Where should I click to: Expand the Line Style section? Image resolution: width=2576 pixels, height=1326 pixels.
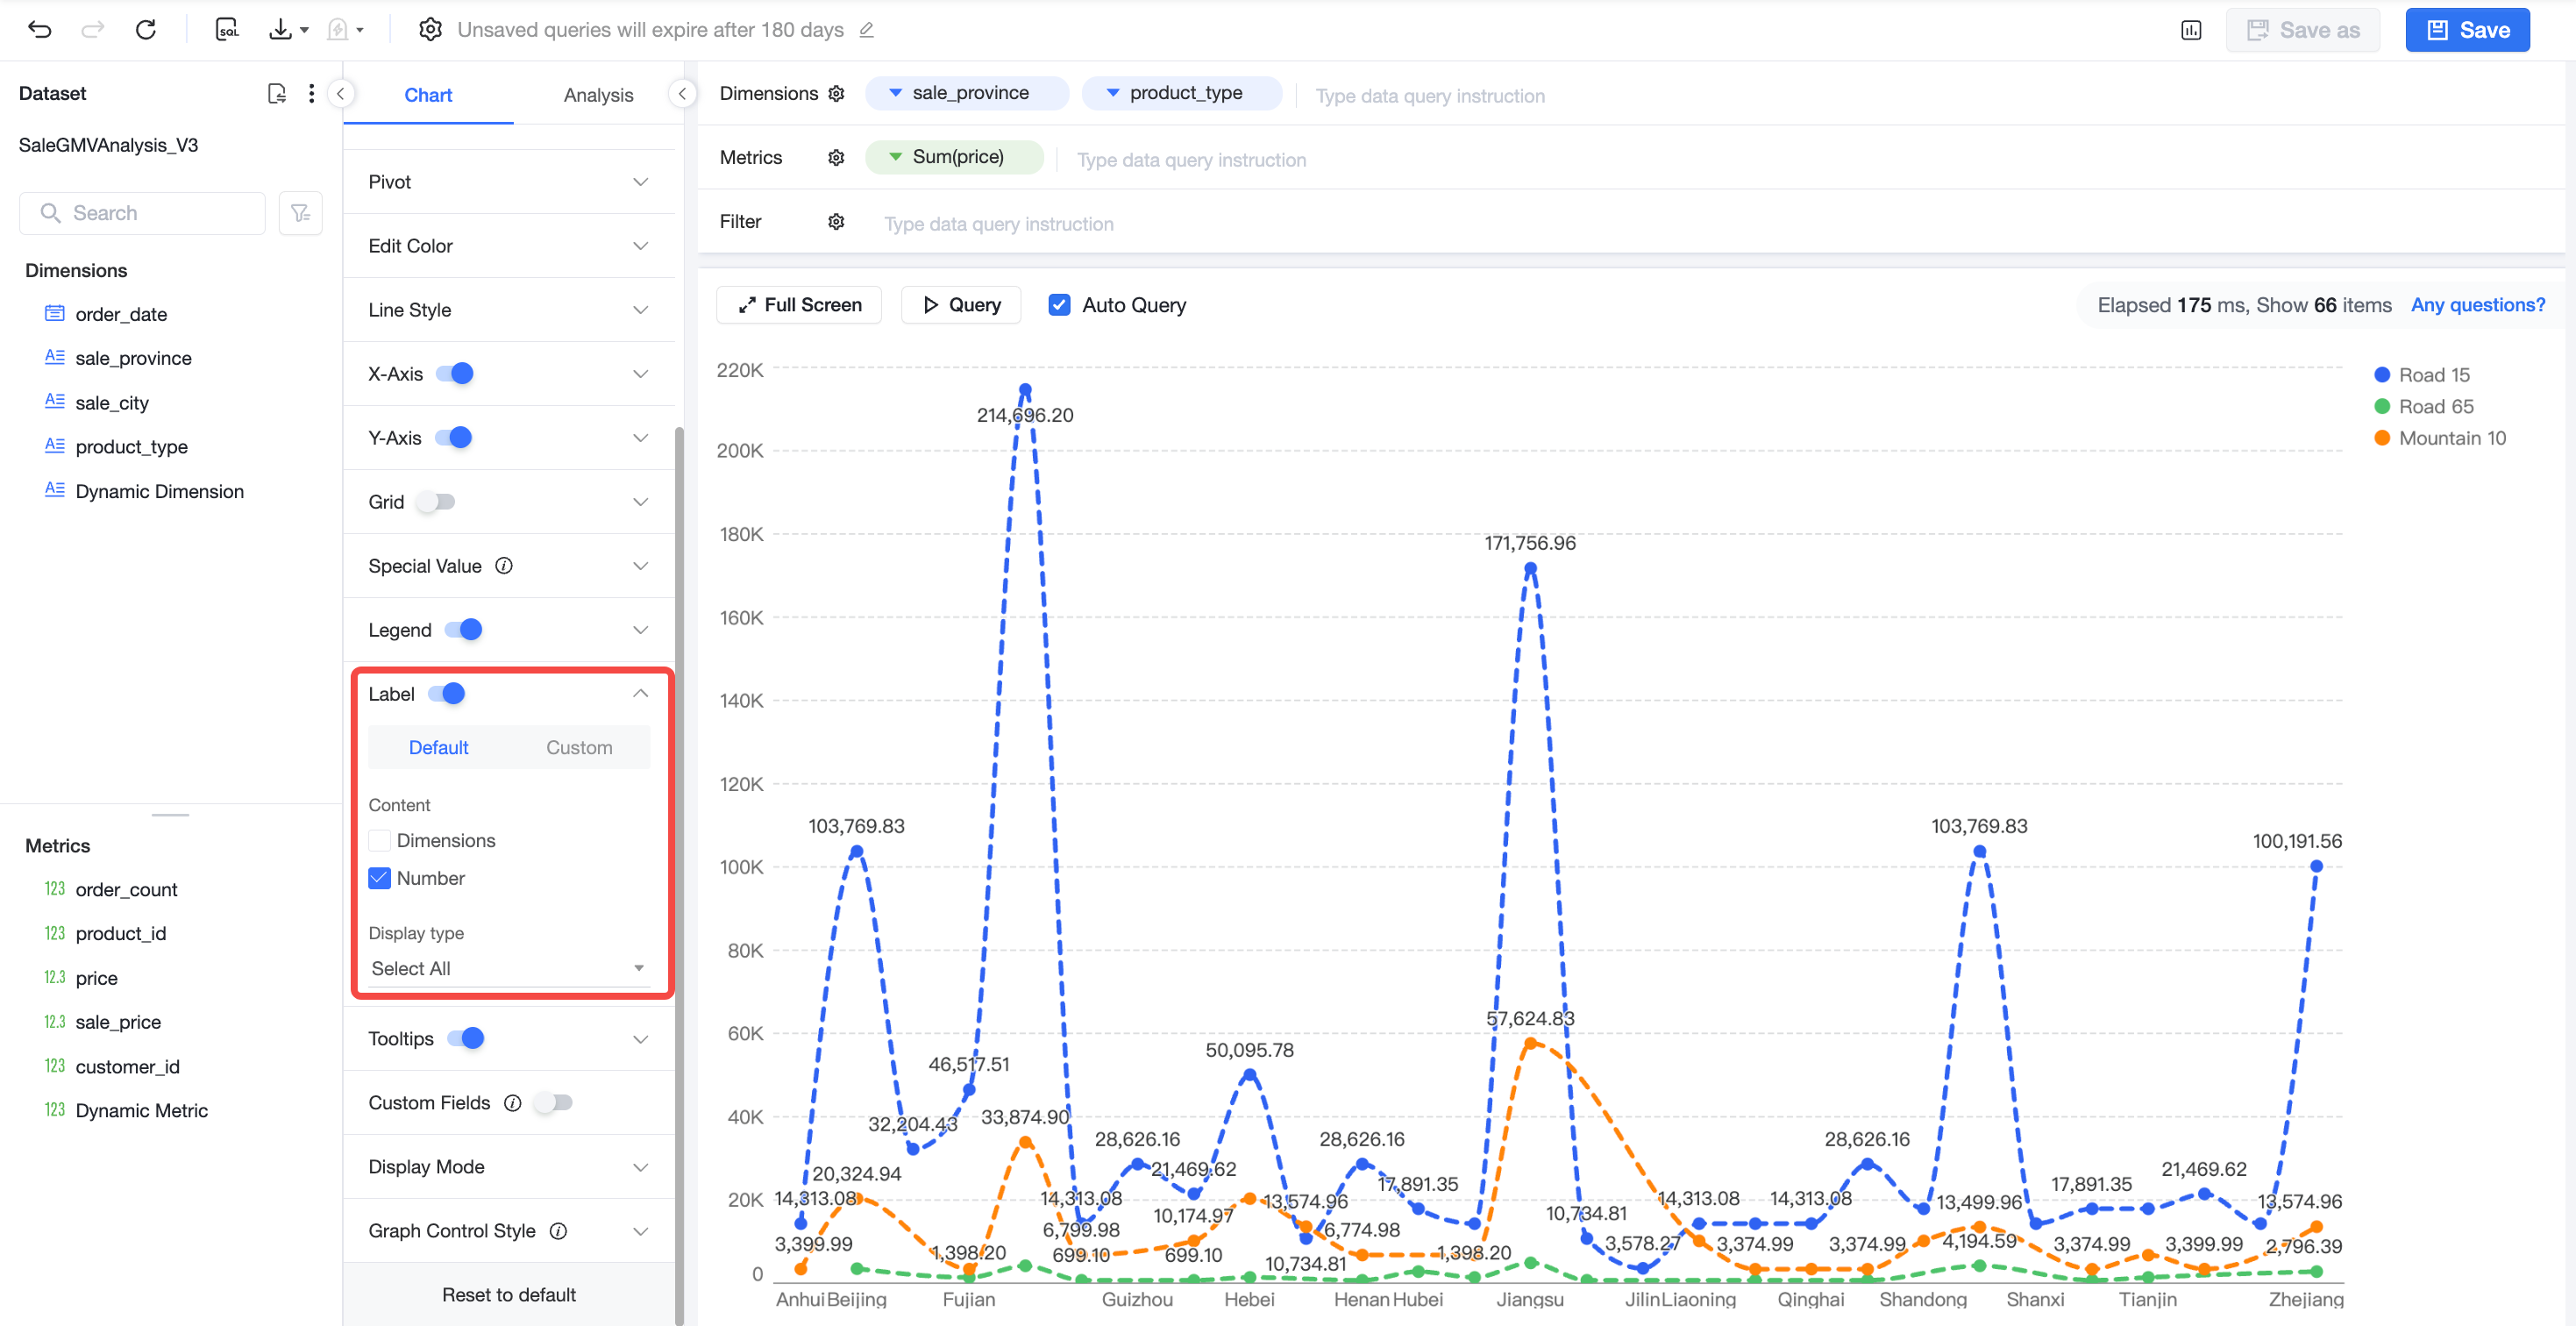coord(509,310)
